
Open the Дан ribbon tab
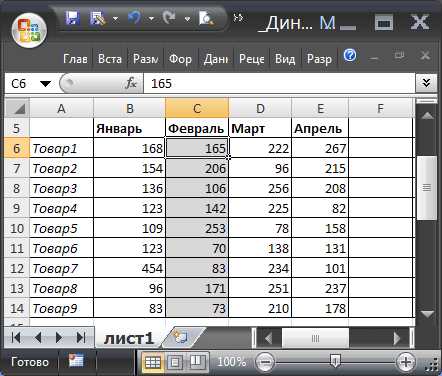click(x=215, y=59)
